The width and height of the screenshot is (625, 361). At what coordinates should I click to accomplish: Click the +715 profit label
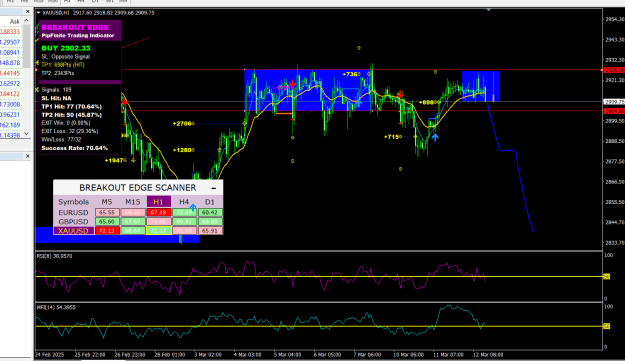(392, 137)
